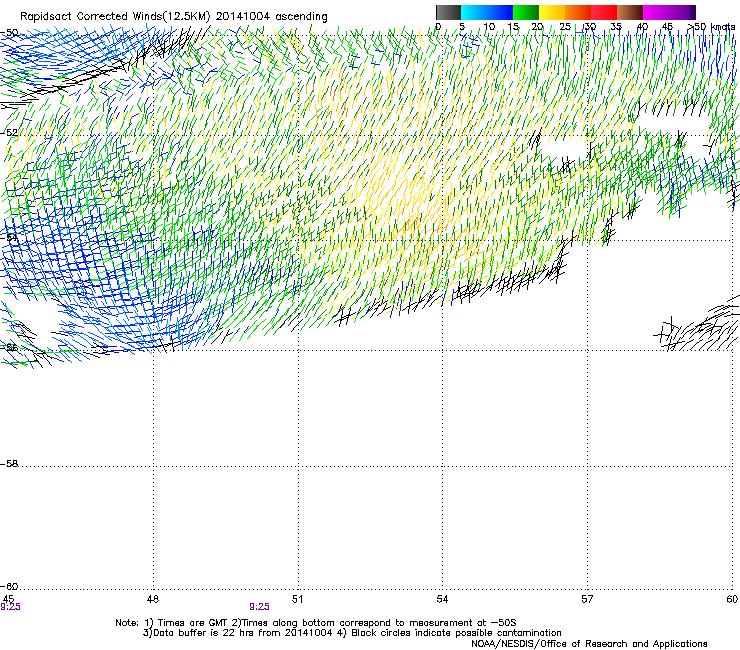Image resolution: width=740 pixels, height=650 pixels.
Task: Pick the dark blue segment of the color bar
Action: click(500, 12)
